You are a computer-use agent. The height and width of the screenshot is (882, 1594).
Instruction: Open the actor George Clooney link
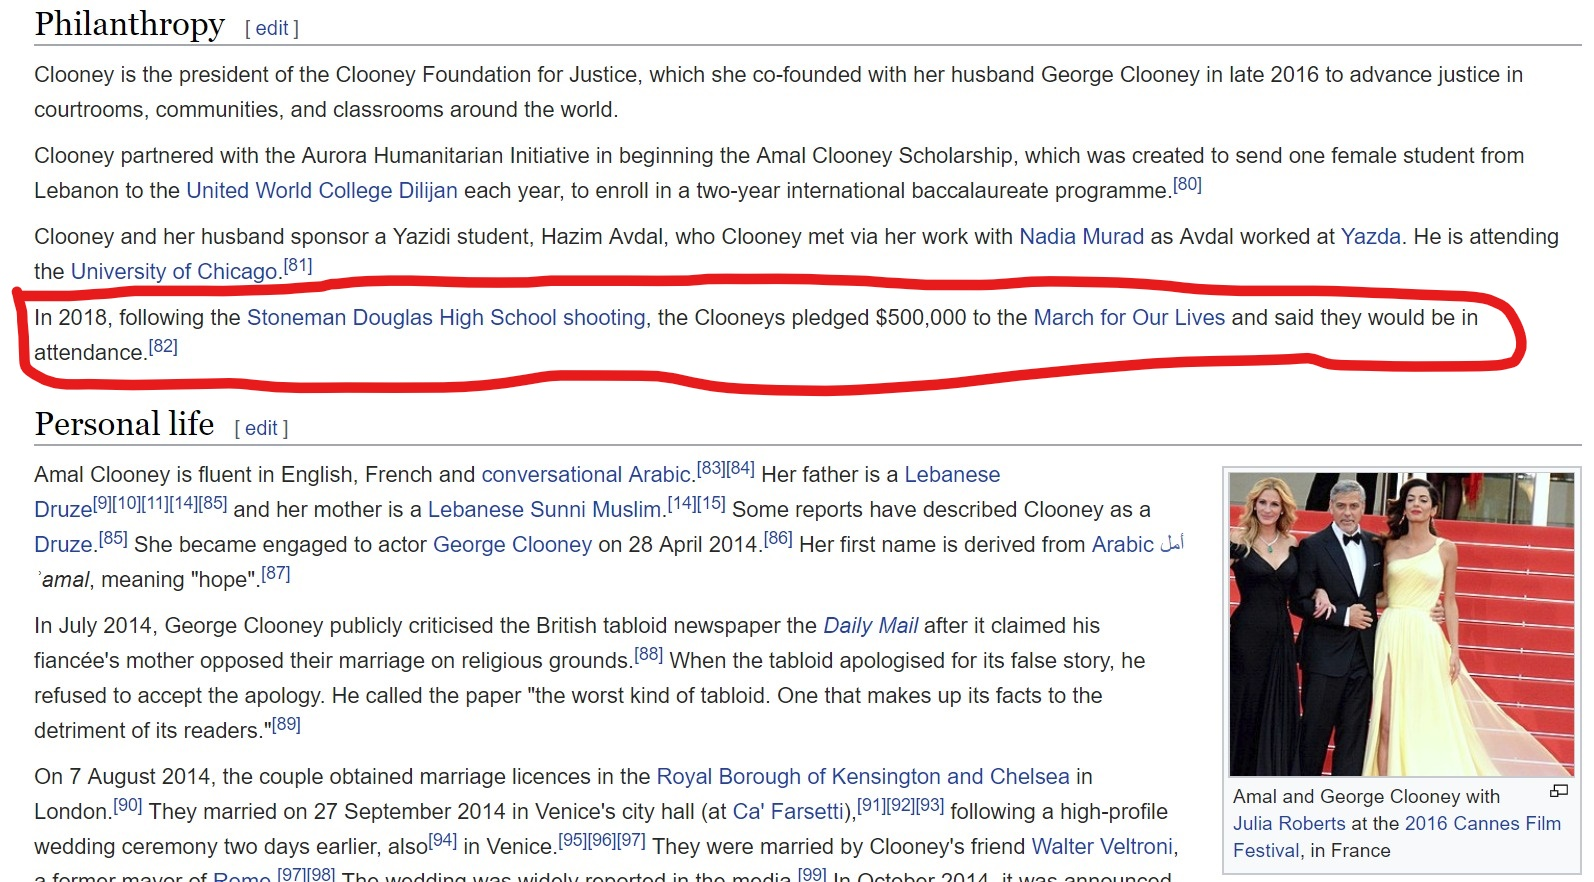tap(512, 544)
